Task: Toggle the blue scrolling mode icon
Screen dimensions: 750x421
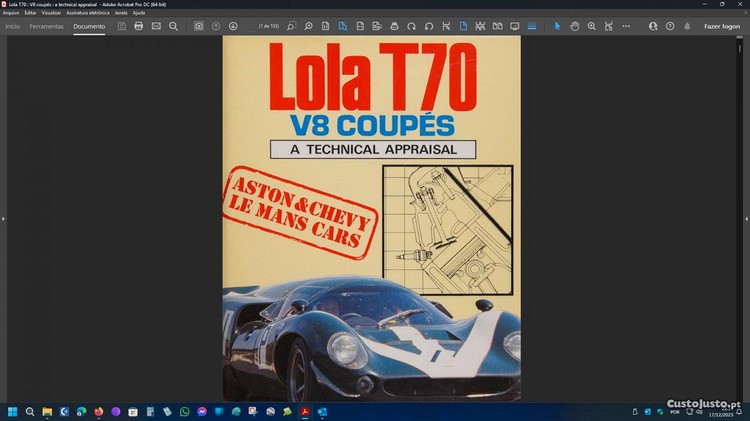Action: point(532,26)
